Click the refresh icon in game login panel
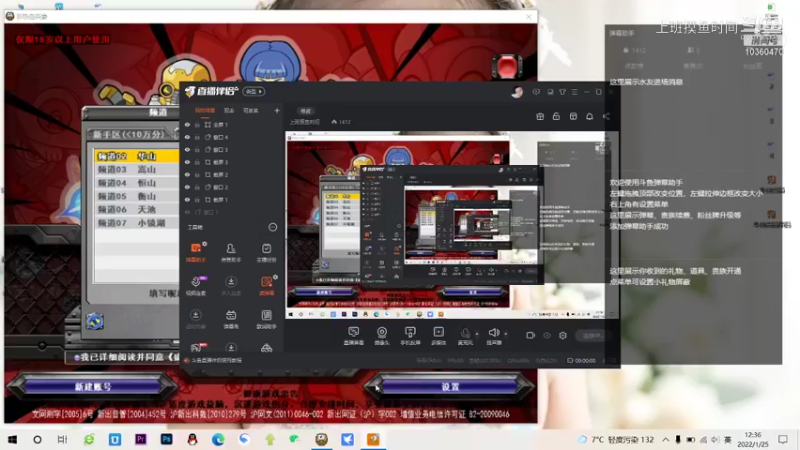Viewport: 800px width, 450px height. click(95, 321)
